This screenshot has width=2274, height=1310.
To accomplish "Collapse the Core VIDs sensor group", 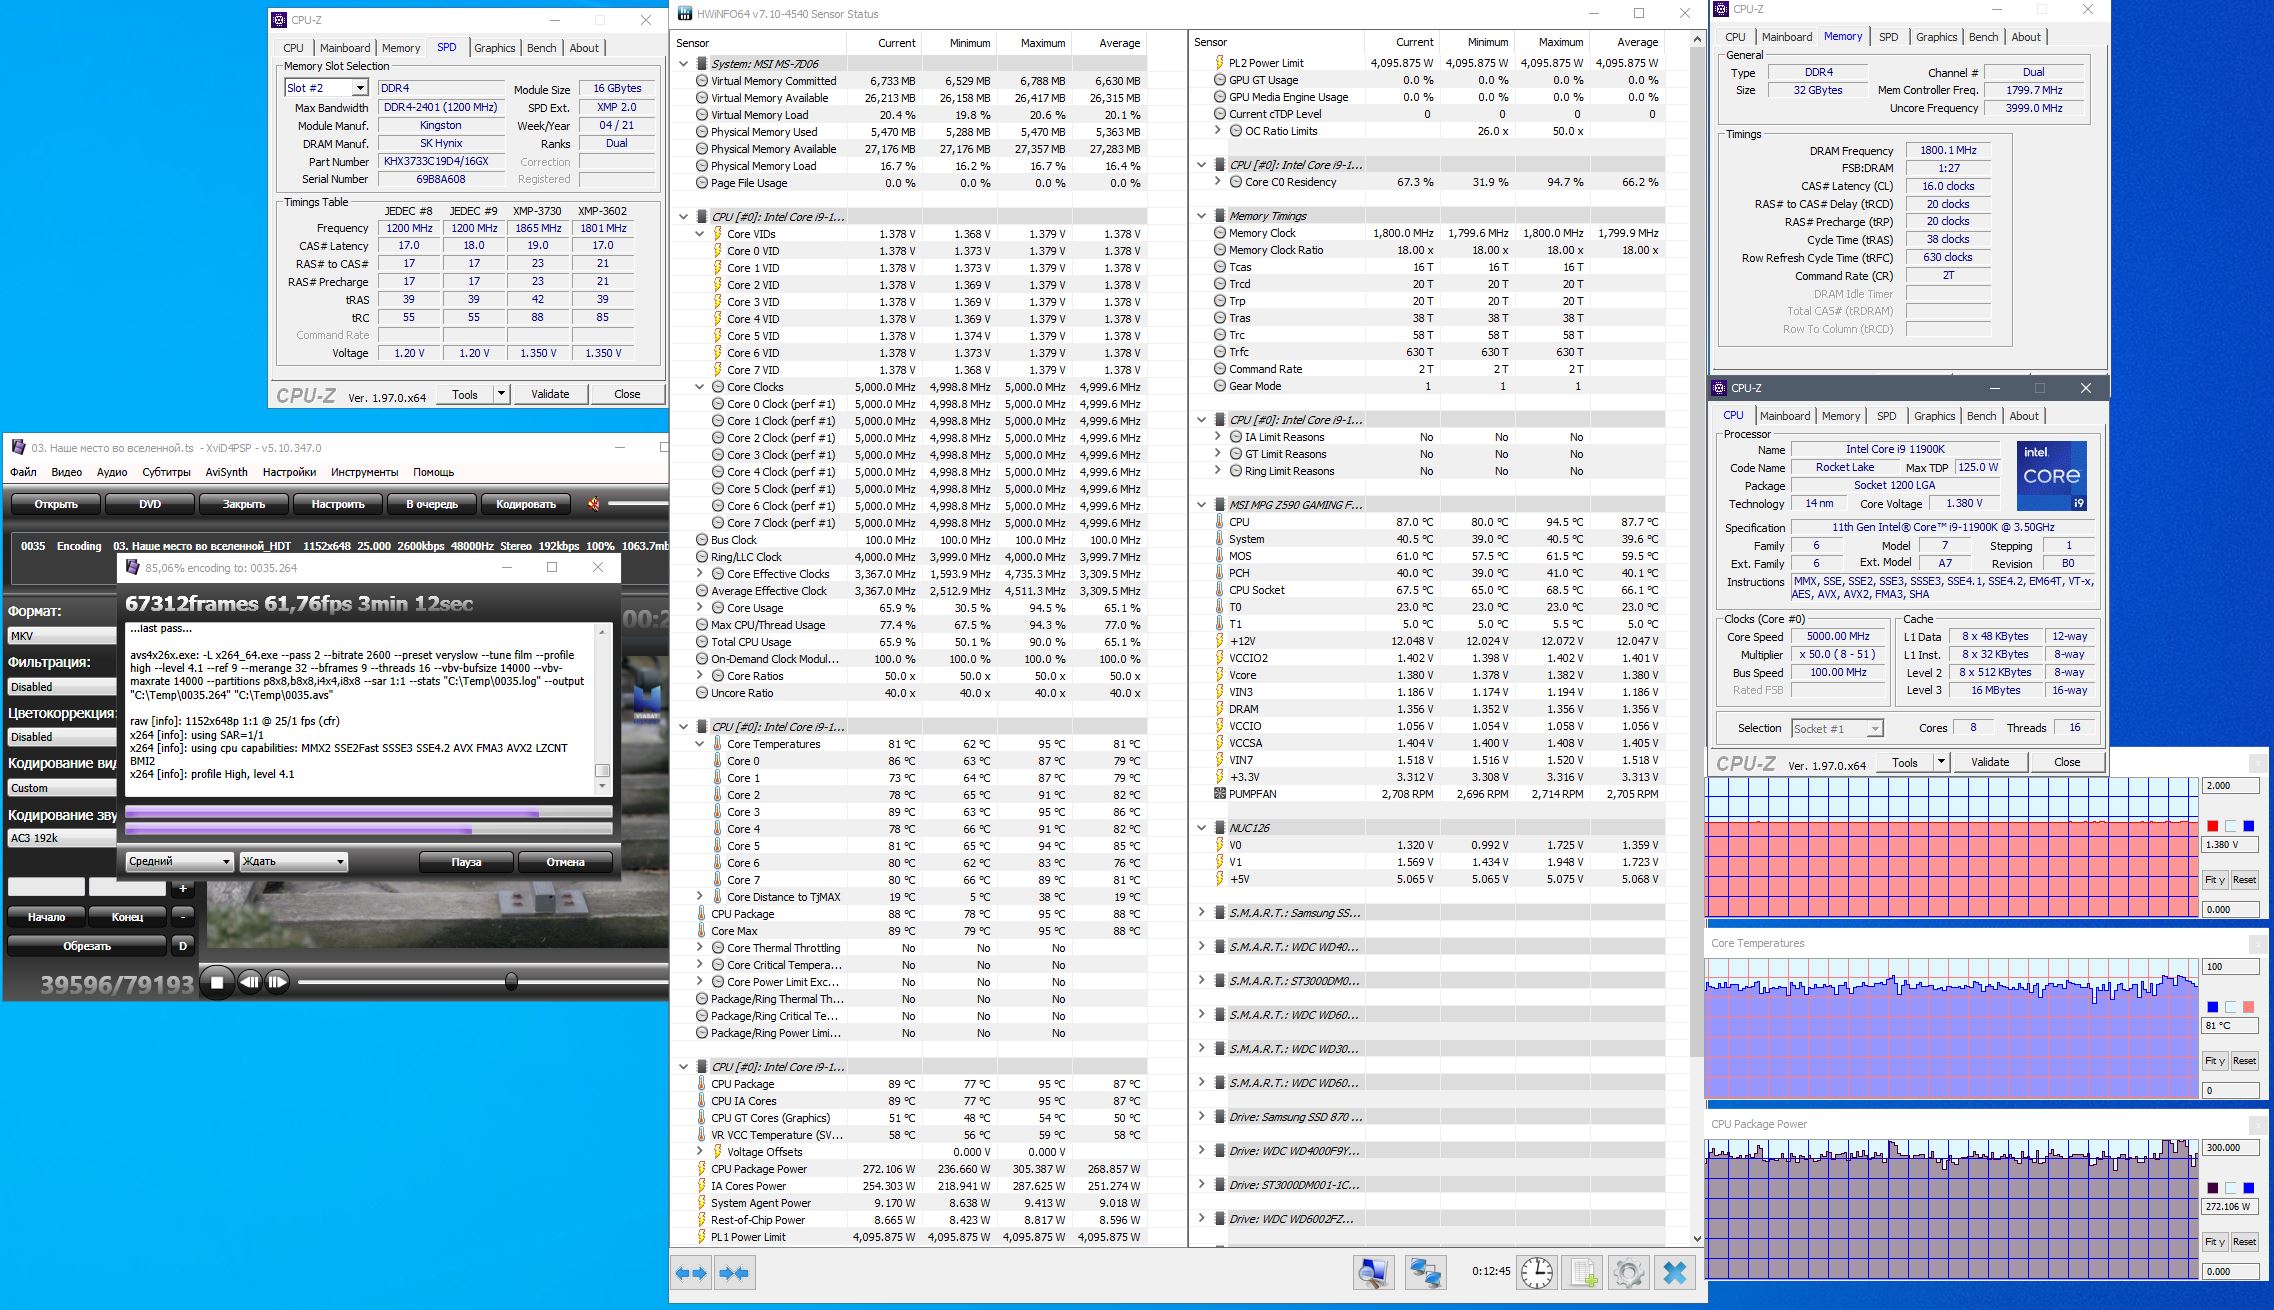I will [x=700, y=234].
